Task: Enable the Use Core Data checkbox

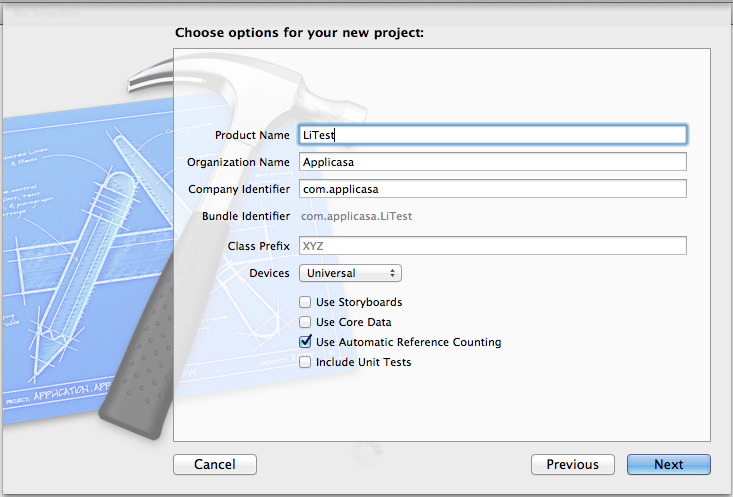Action: pos(305,322)
